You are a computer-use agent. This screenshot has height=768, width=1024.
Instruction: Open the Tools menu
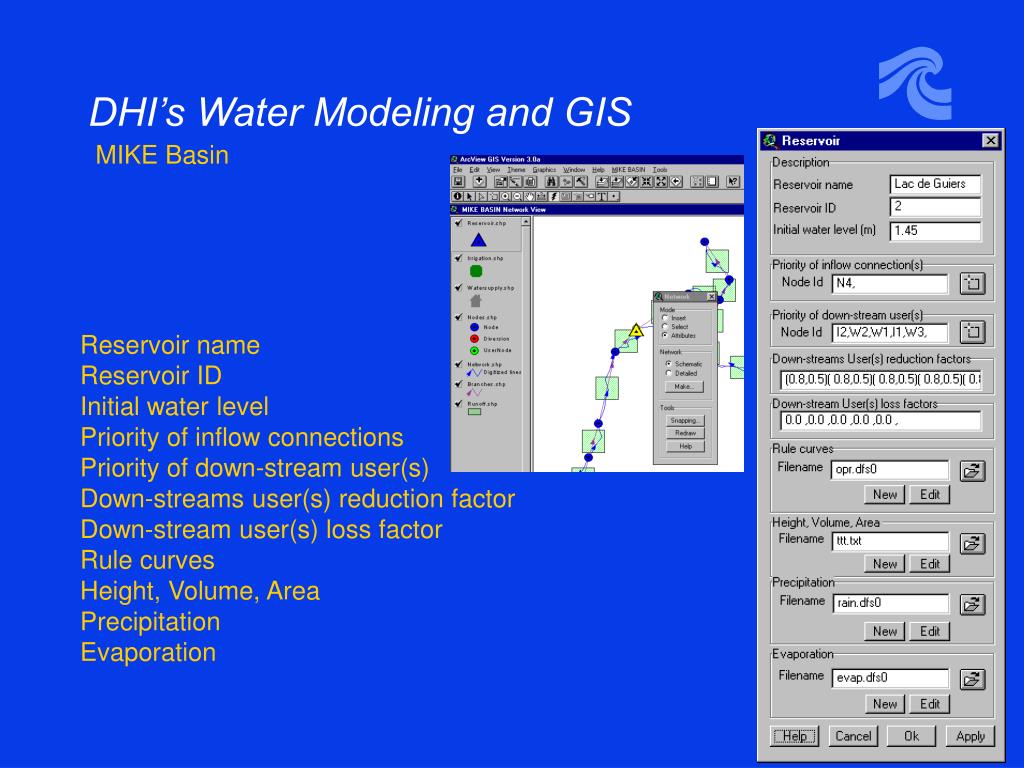coord(660,170)
